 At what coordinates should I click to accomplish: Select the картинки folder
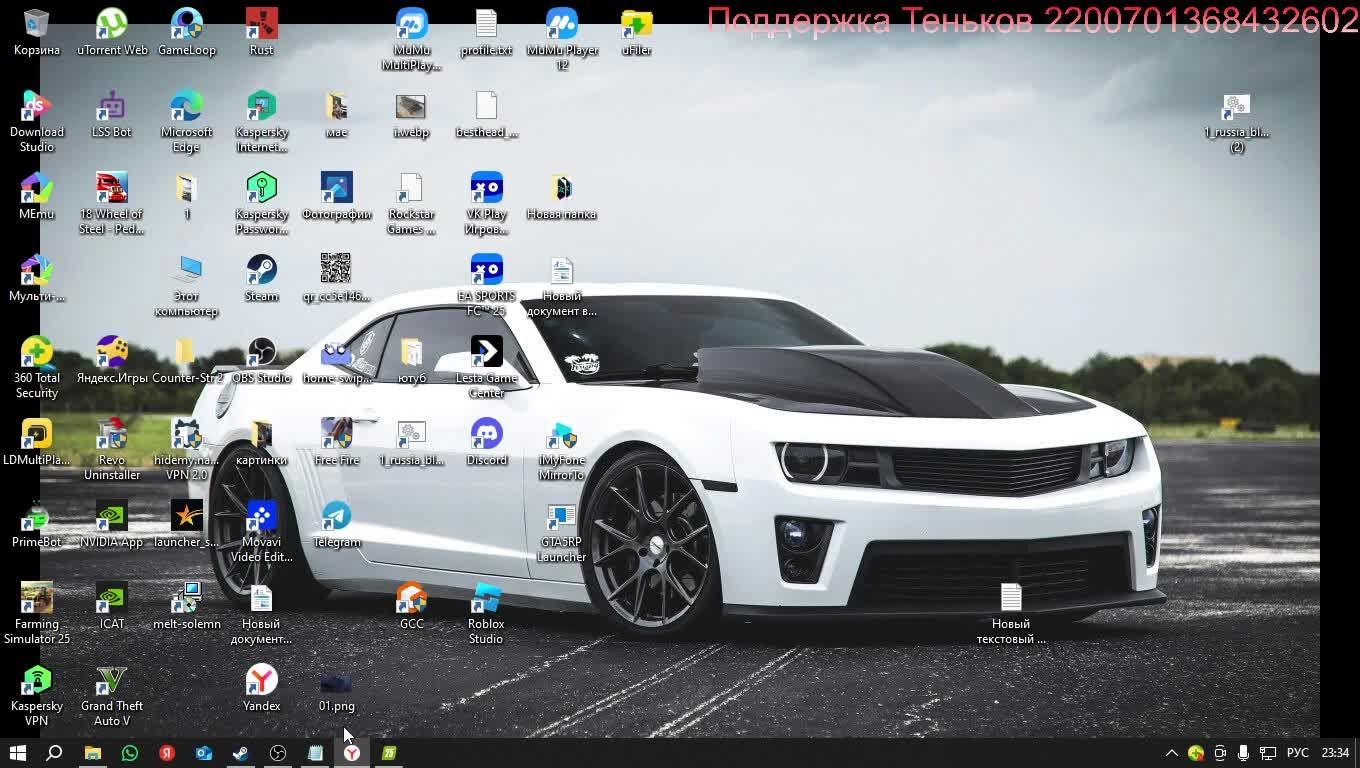pos(261,442)
